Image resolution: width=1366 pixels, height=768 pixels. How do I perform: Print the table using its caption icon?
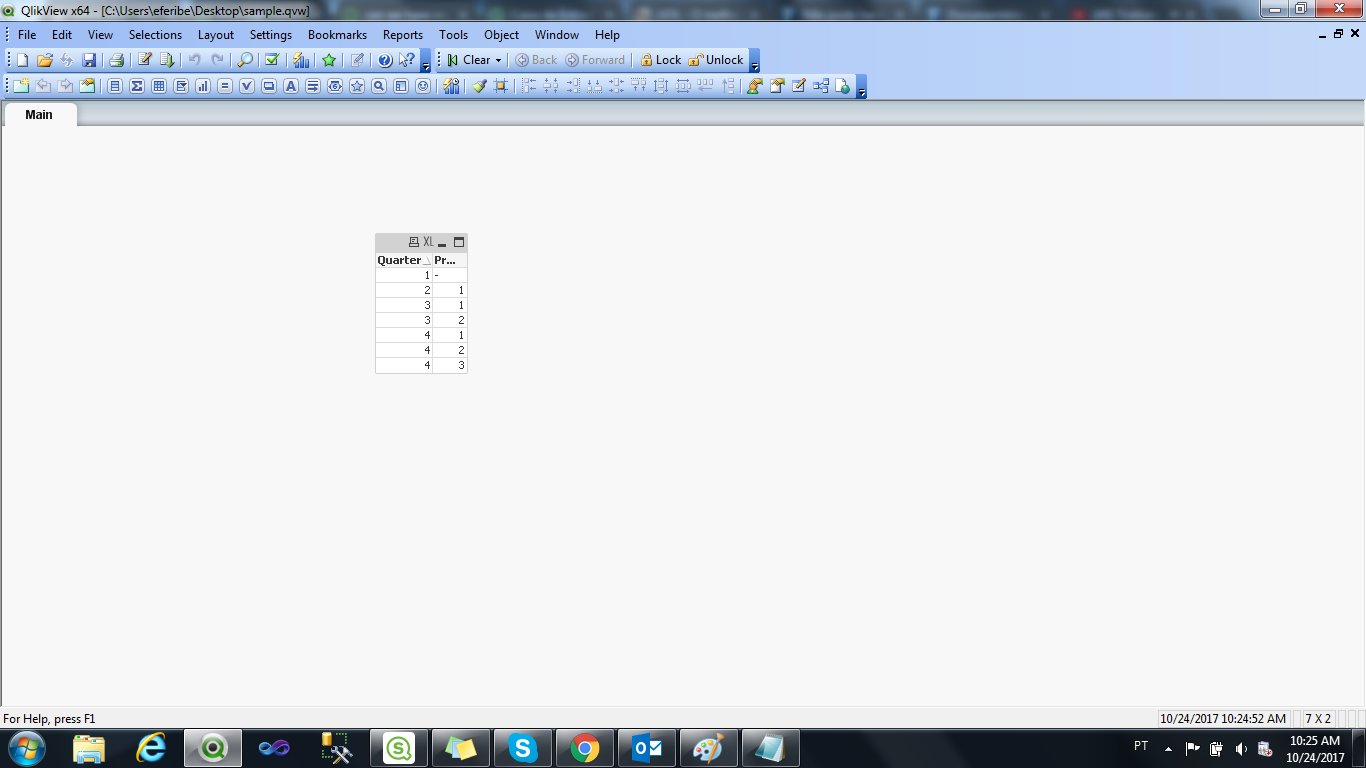pos(414,242)
